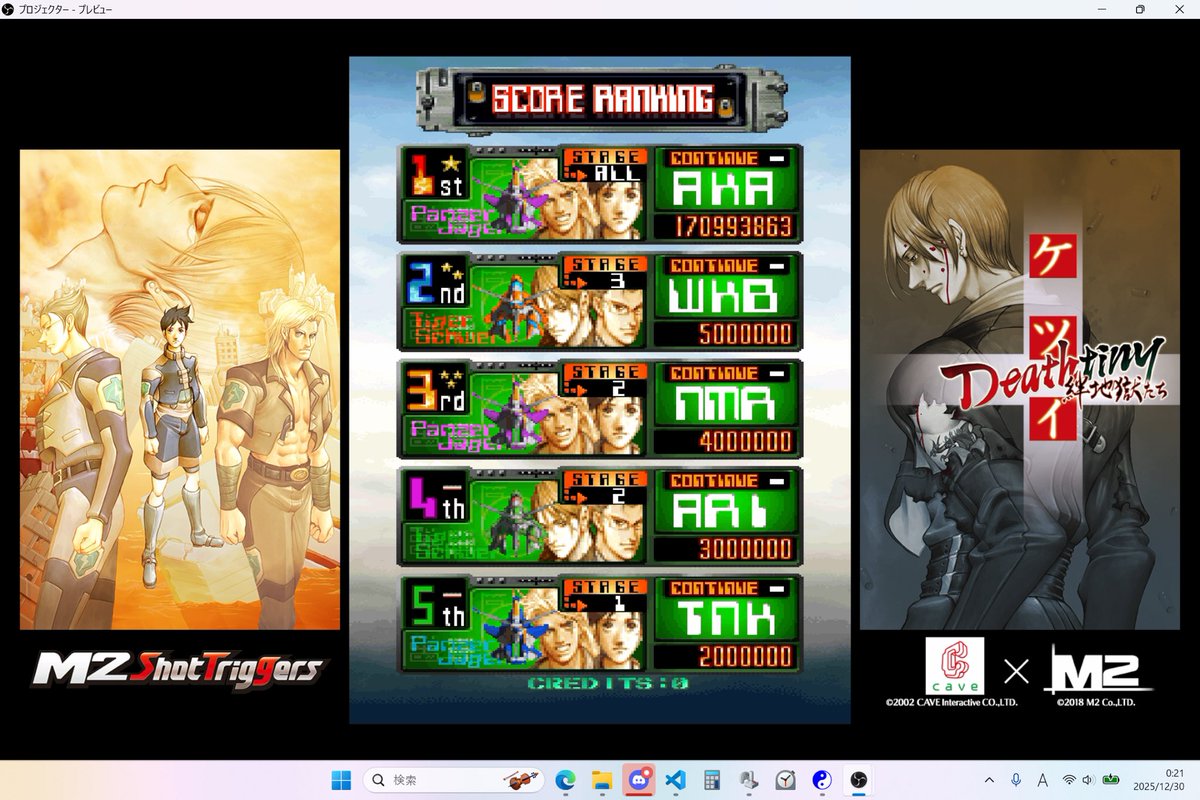Viewport: 1200px width, 800px height.
Task: Select the 5th place name TNK
Action: pos(724,621)
